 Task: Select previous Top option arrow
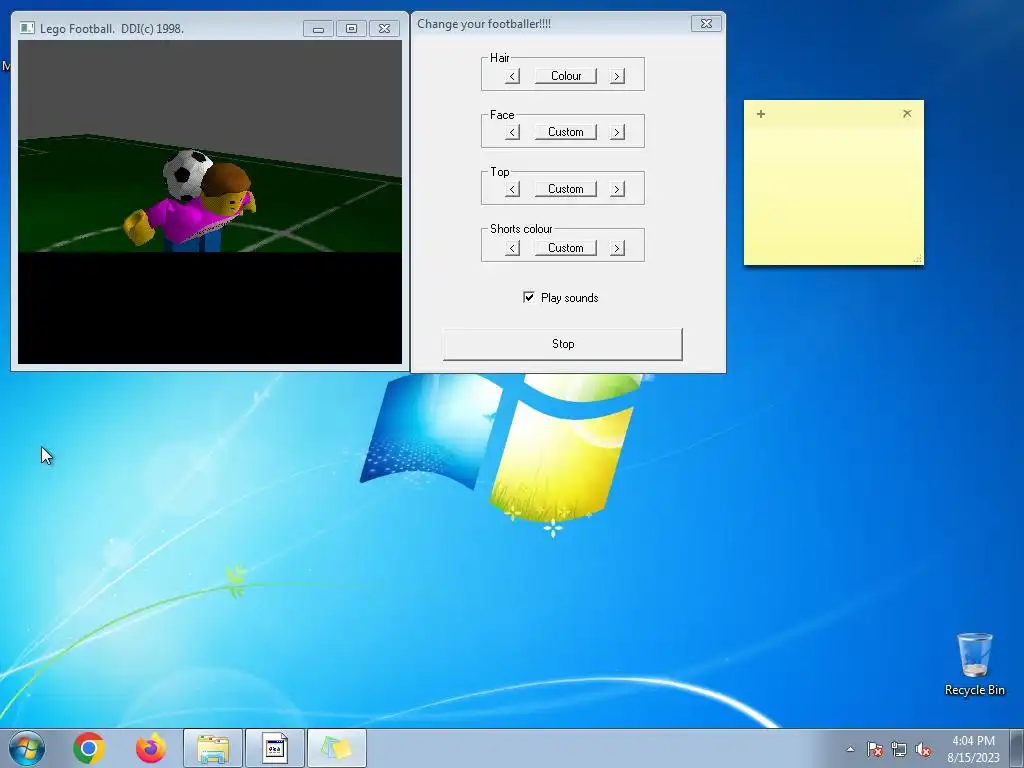[513, 189]
